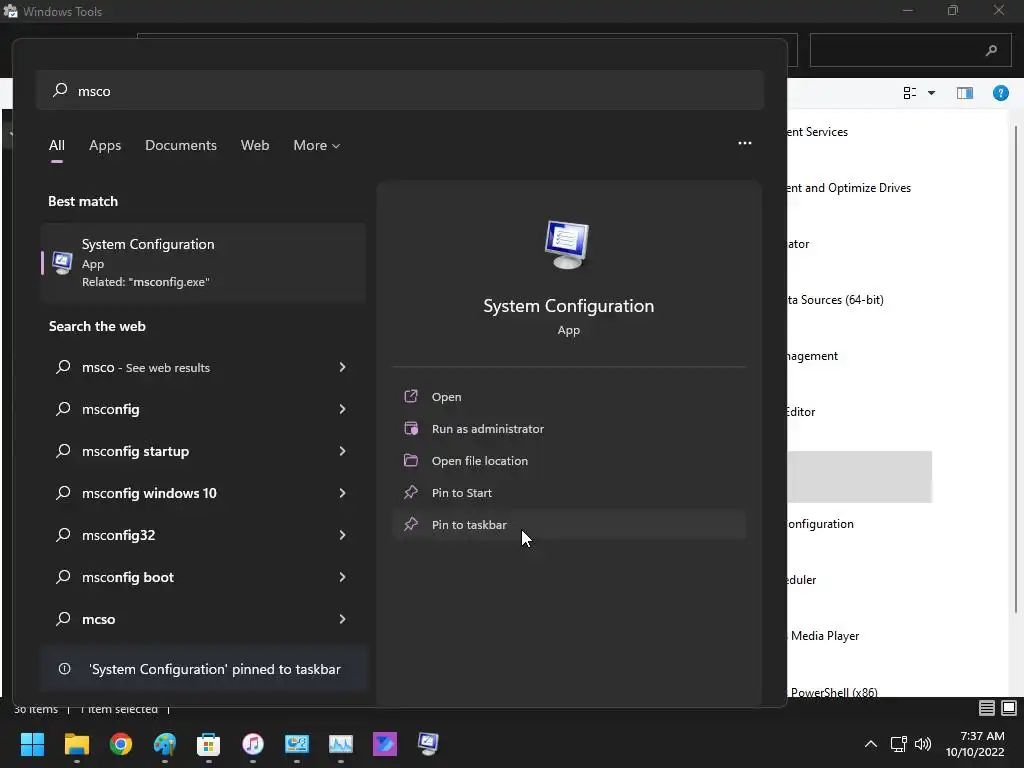Open Windows Tools help button

click(1000, 93)
